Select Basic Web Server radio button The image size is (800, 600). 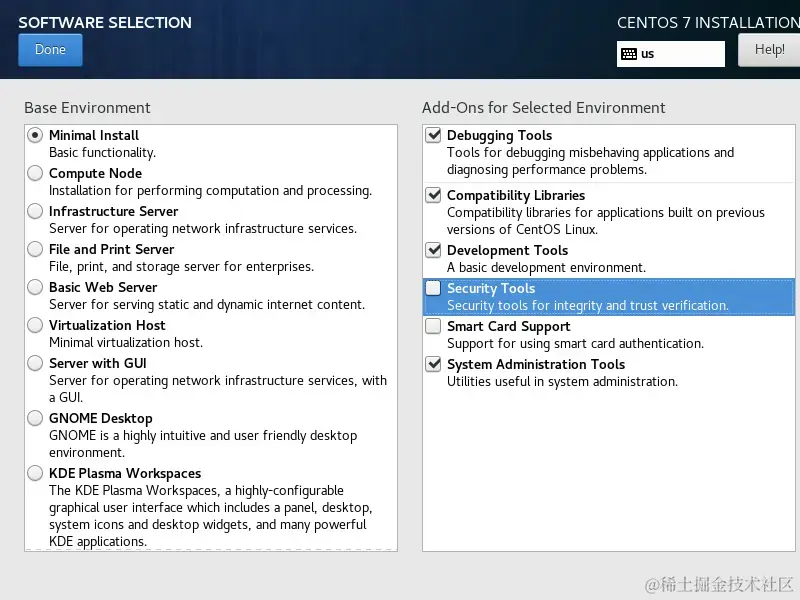35,287
